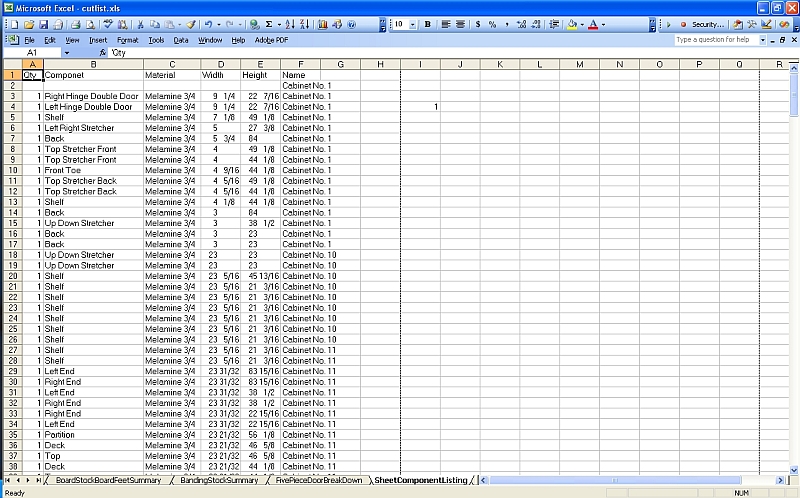
Task: Apply the yellow fill color swatch
Action: 572,24
